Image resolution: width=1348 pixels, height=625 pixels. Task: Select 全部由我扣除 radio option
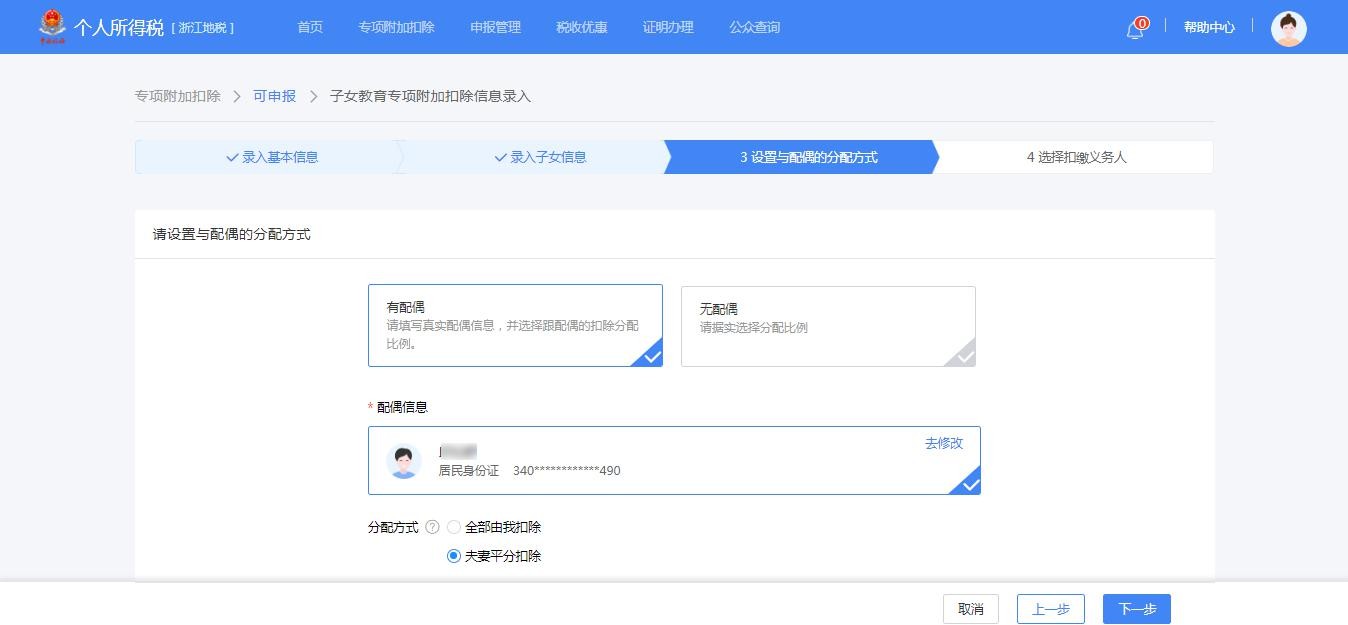click(454, 527)
